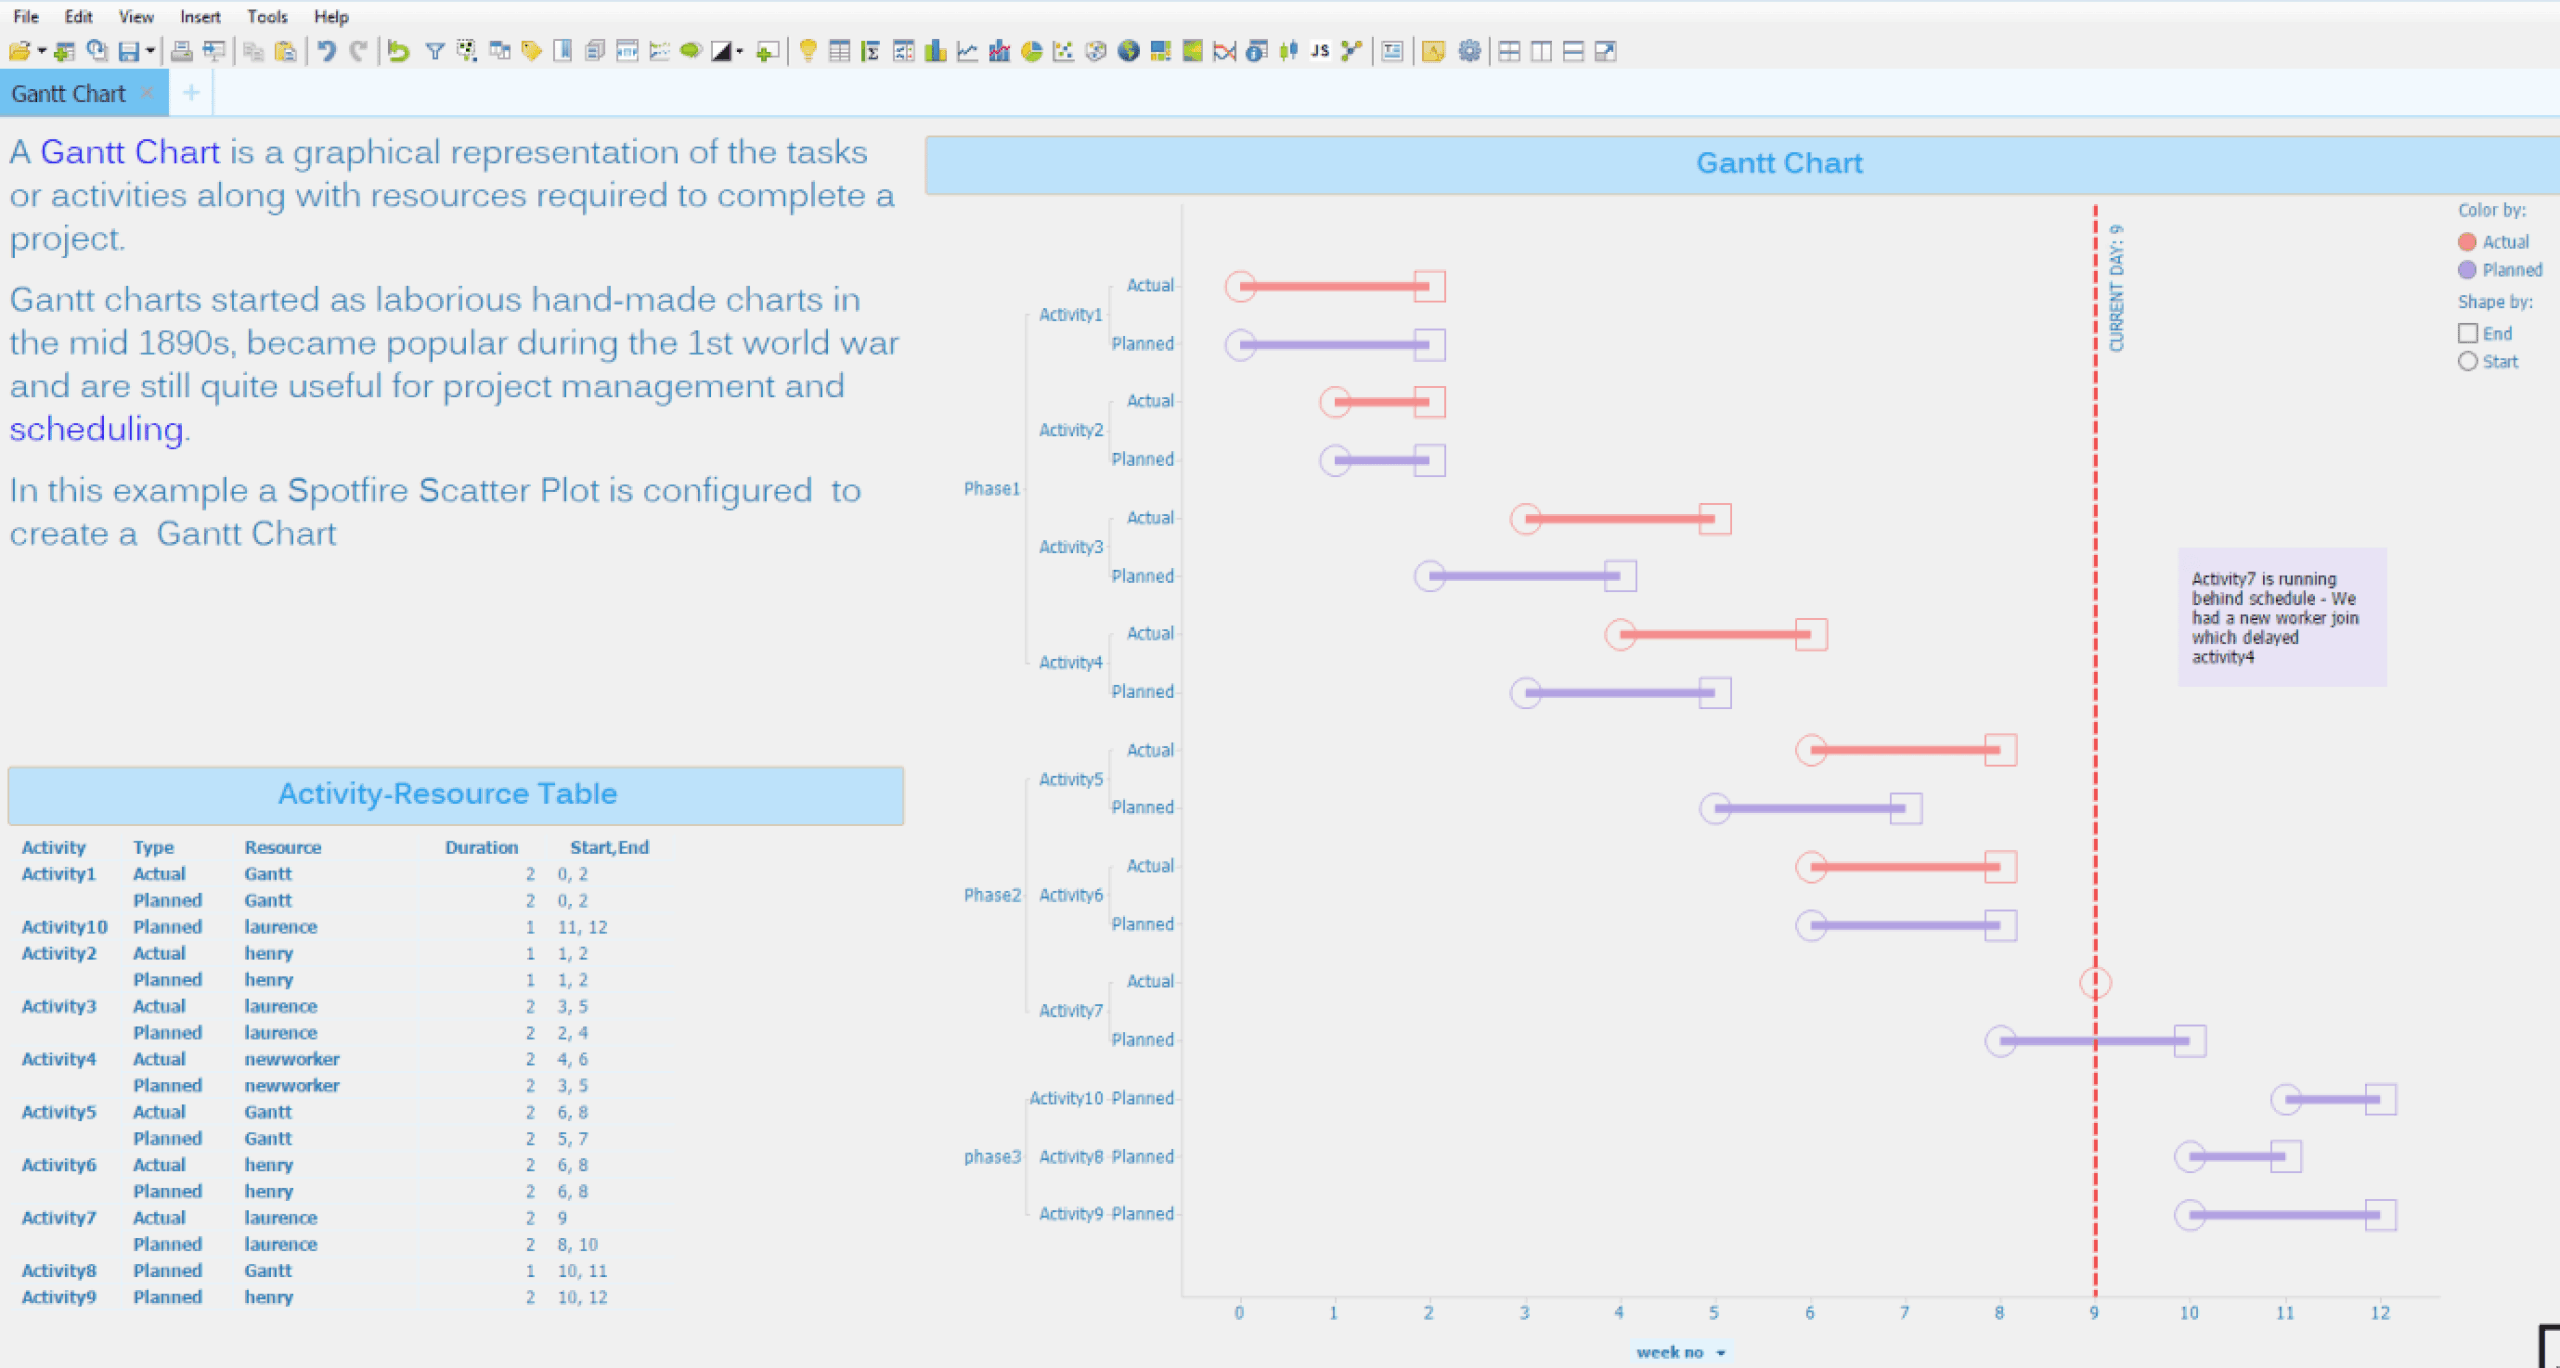Add a pie chart visualization
The width and height of the screenshot is (2560, 1368).
pos(1029,51)
